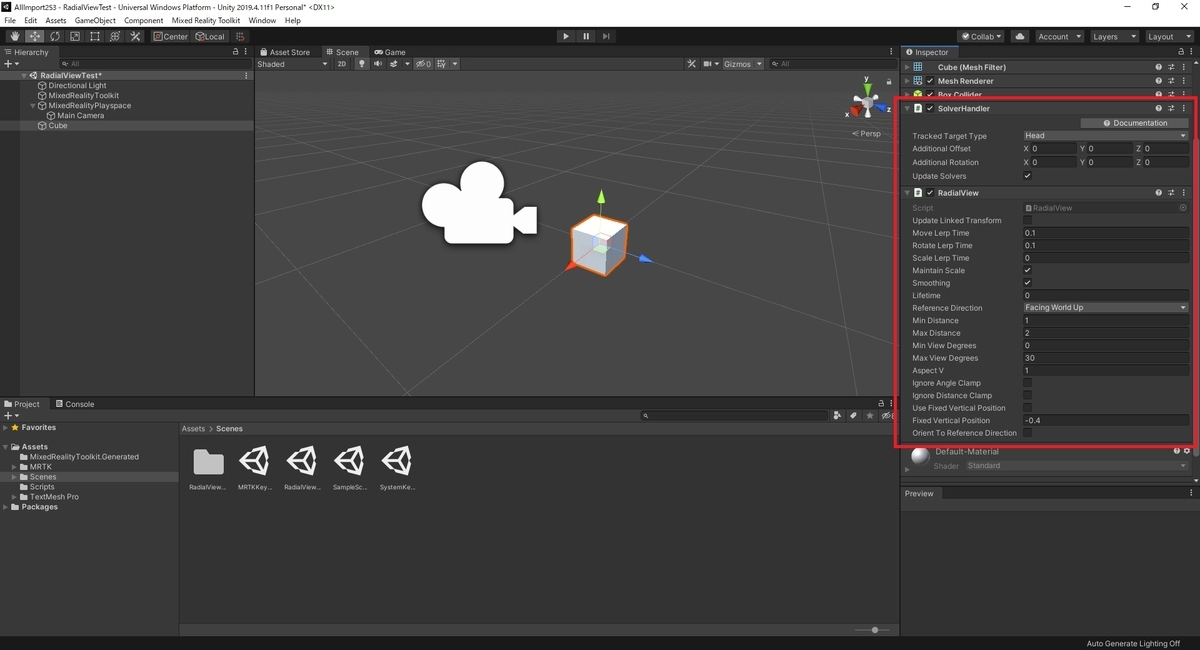The image size is (1200, 650).
Task: Open RadialView component options menu
Action: coord(1183,193)
